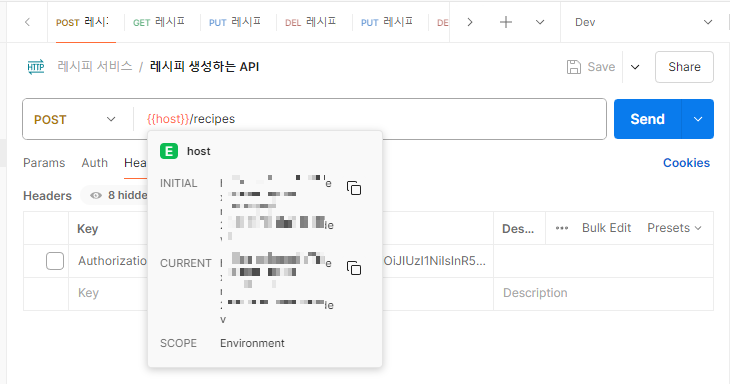Open the Cookies link

coord(686,163)
